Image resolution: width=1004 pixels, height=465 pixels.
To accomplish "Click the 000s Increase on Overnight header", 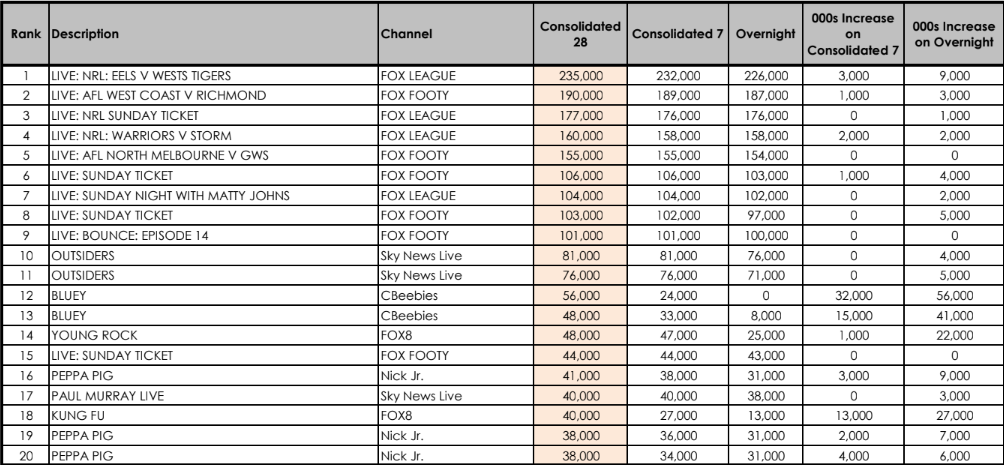I will click(x=953, y=34).
